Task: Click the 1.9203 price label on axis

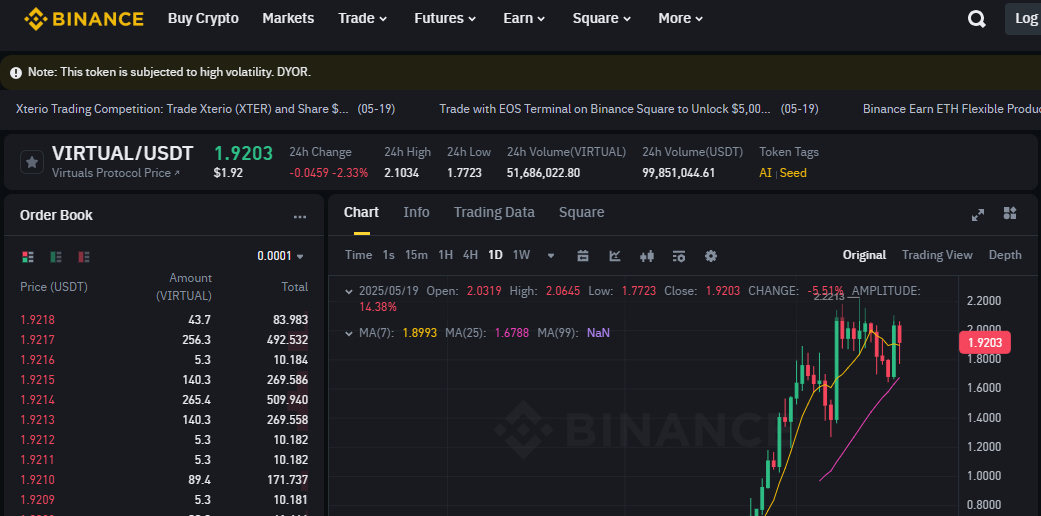Action: click(985, 343)
